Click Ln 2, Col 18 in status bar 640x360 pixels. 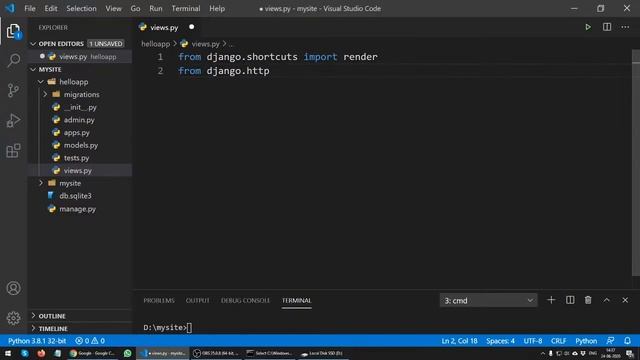point(459,341)
